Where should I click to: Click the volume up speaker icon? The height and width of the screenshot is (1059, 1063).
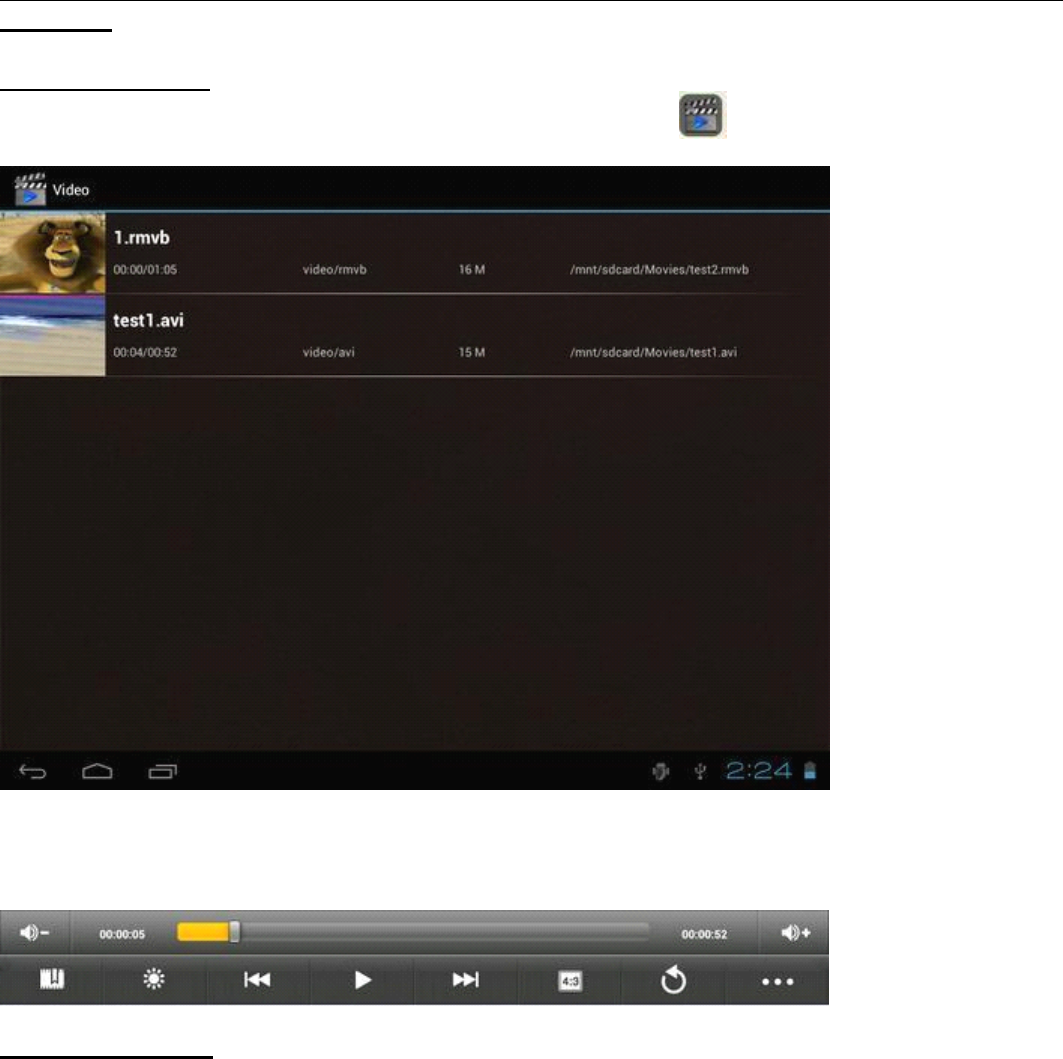point(796,933)
